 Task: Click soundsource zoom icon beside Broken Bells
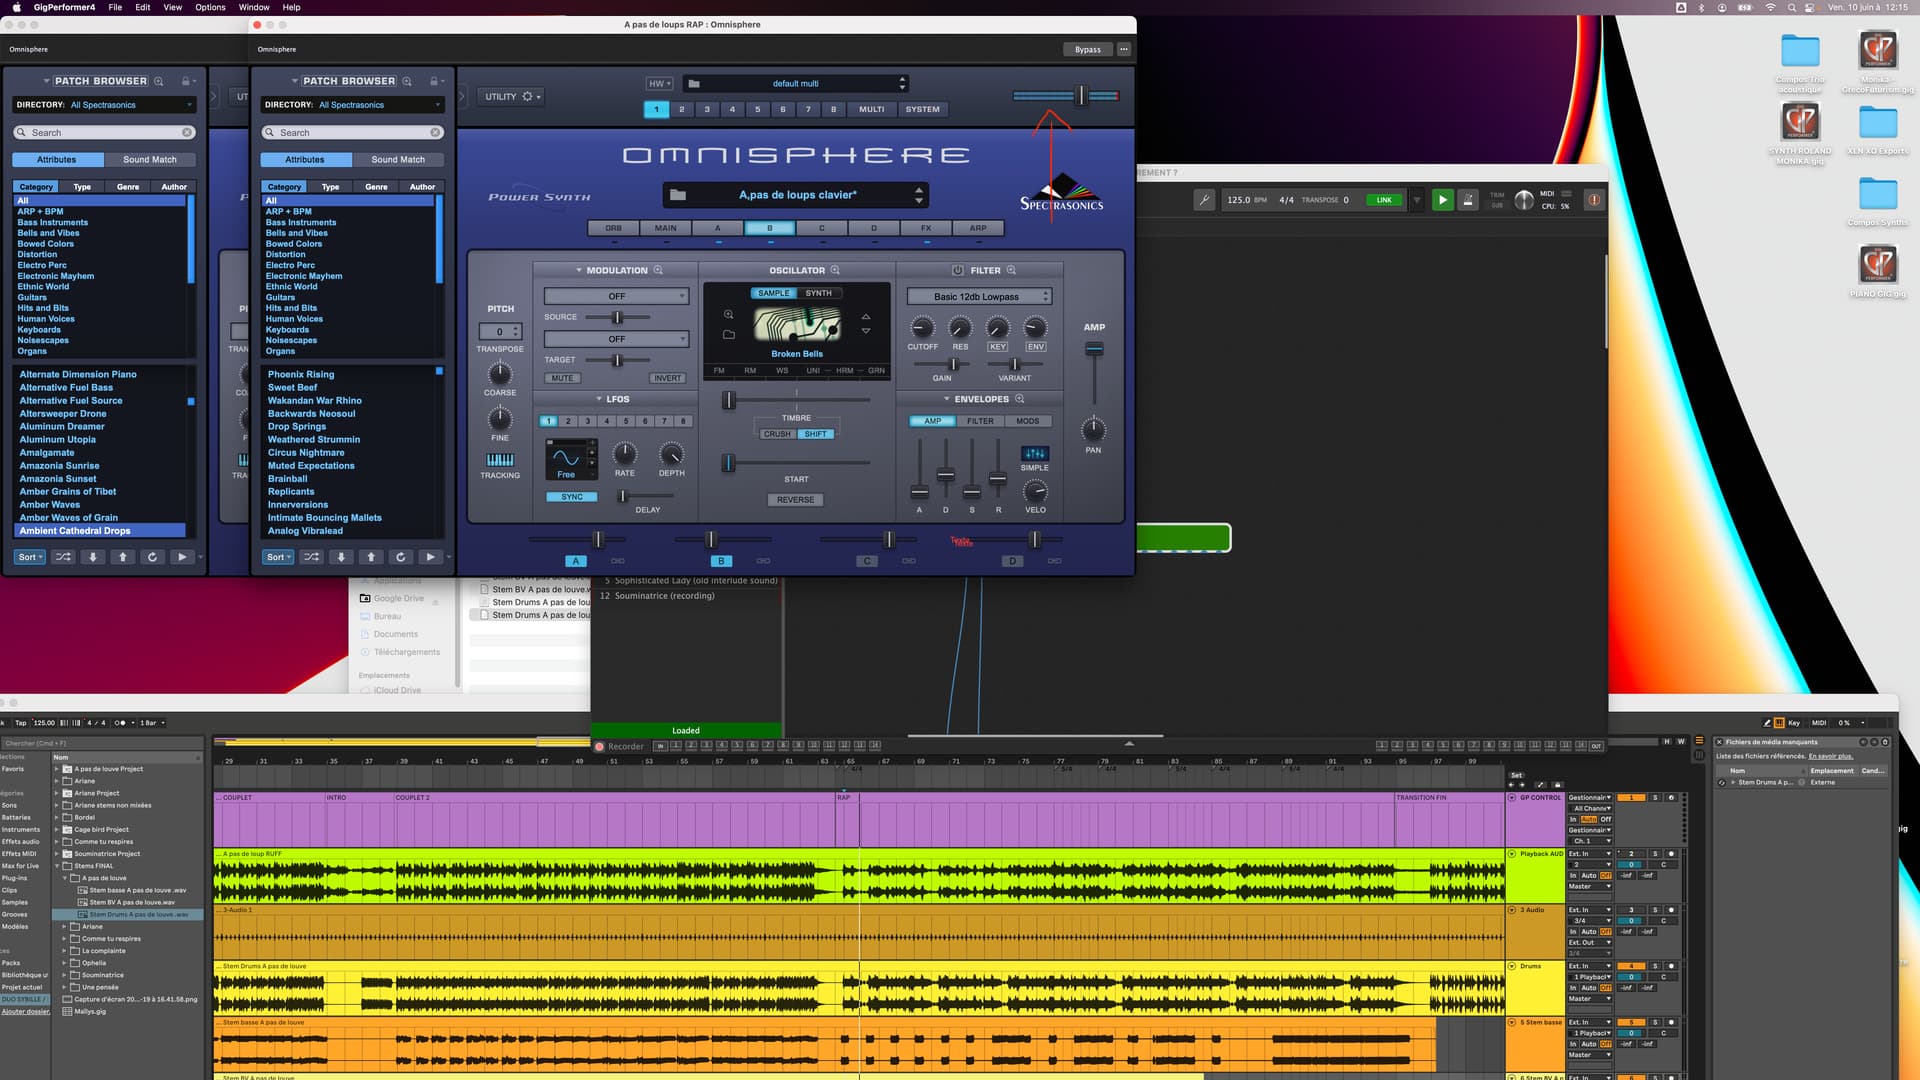click(x=728, y=315)
